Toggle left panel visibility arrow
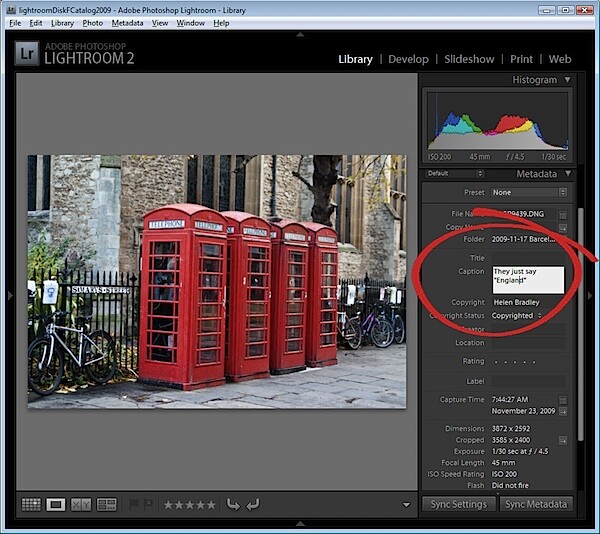Image resolution: width=600 pixels, height=534 pixels. click(10, 295)
